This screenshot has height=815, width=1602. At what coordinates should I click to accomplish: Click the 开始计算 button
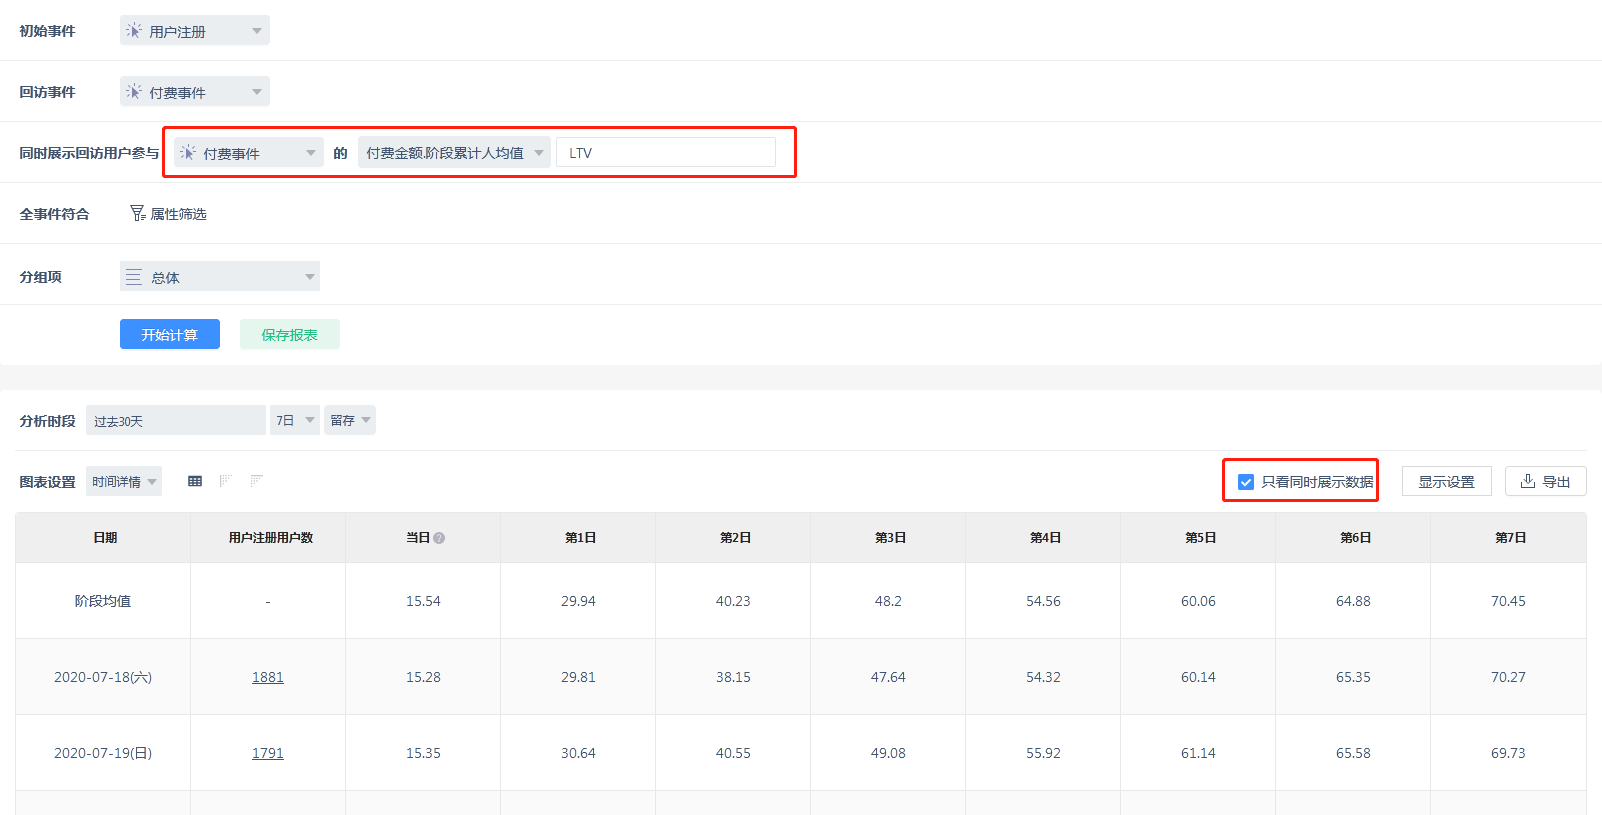[x=170, y=334]
